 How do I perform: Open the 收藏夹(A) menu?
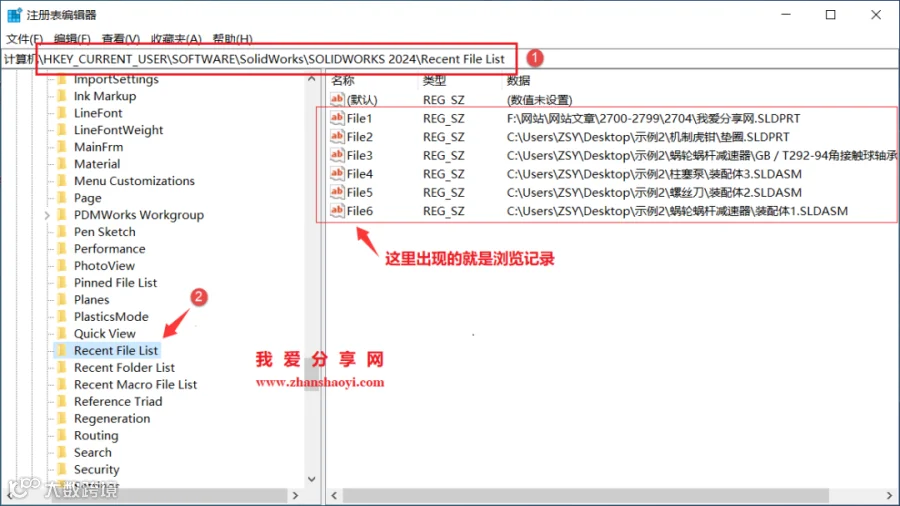coord(176,38)
